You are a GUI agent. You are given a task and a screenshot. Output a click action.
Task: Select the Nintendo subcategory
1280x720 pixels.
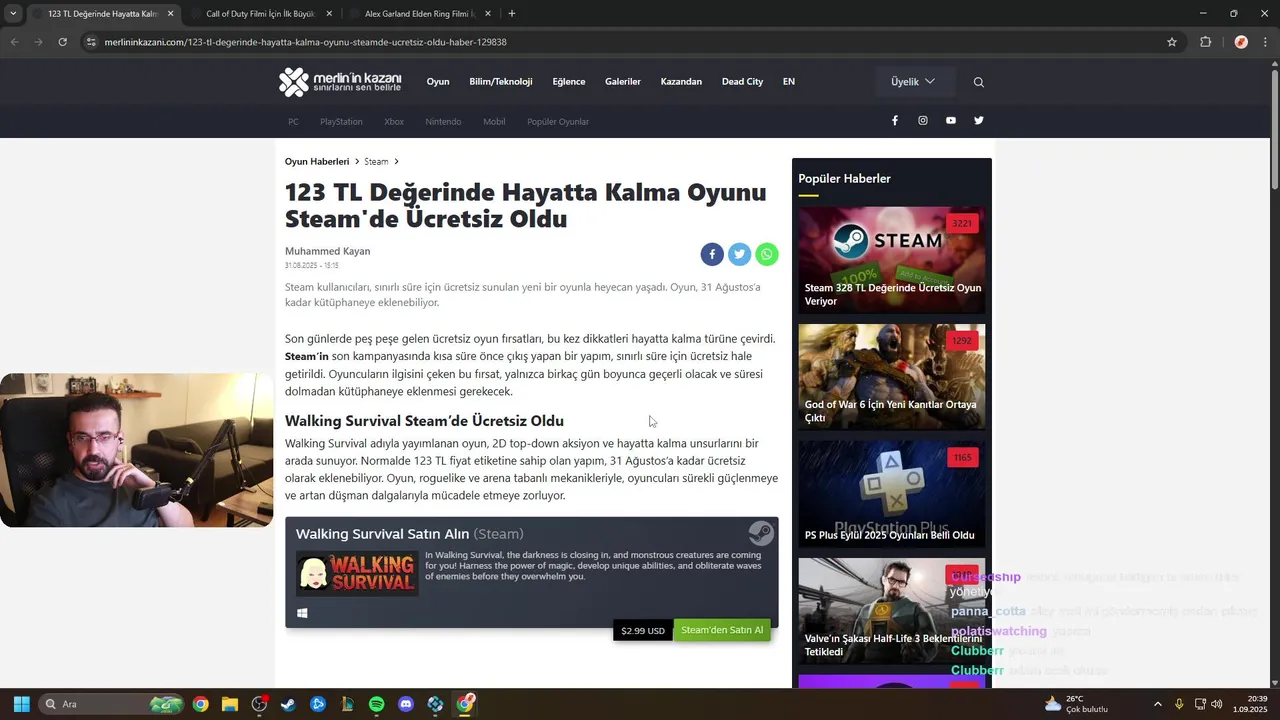click(443, 122)
